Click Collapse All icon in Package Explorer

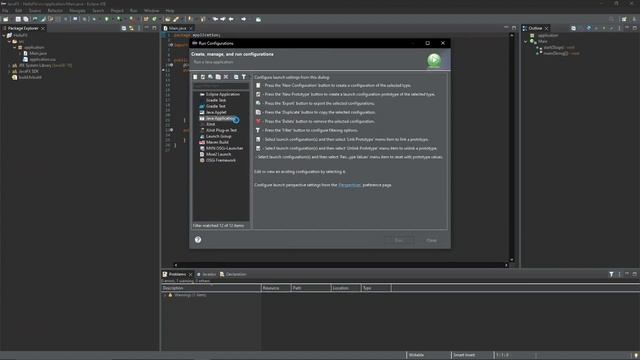124,28
